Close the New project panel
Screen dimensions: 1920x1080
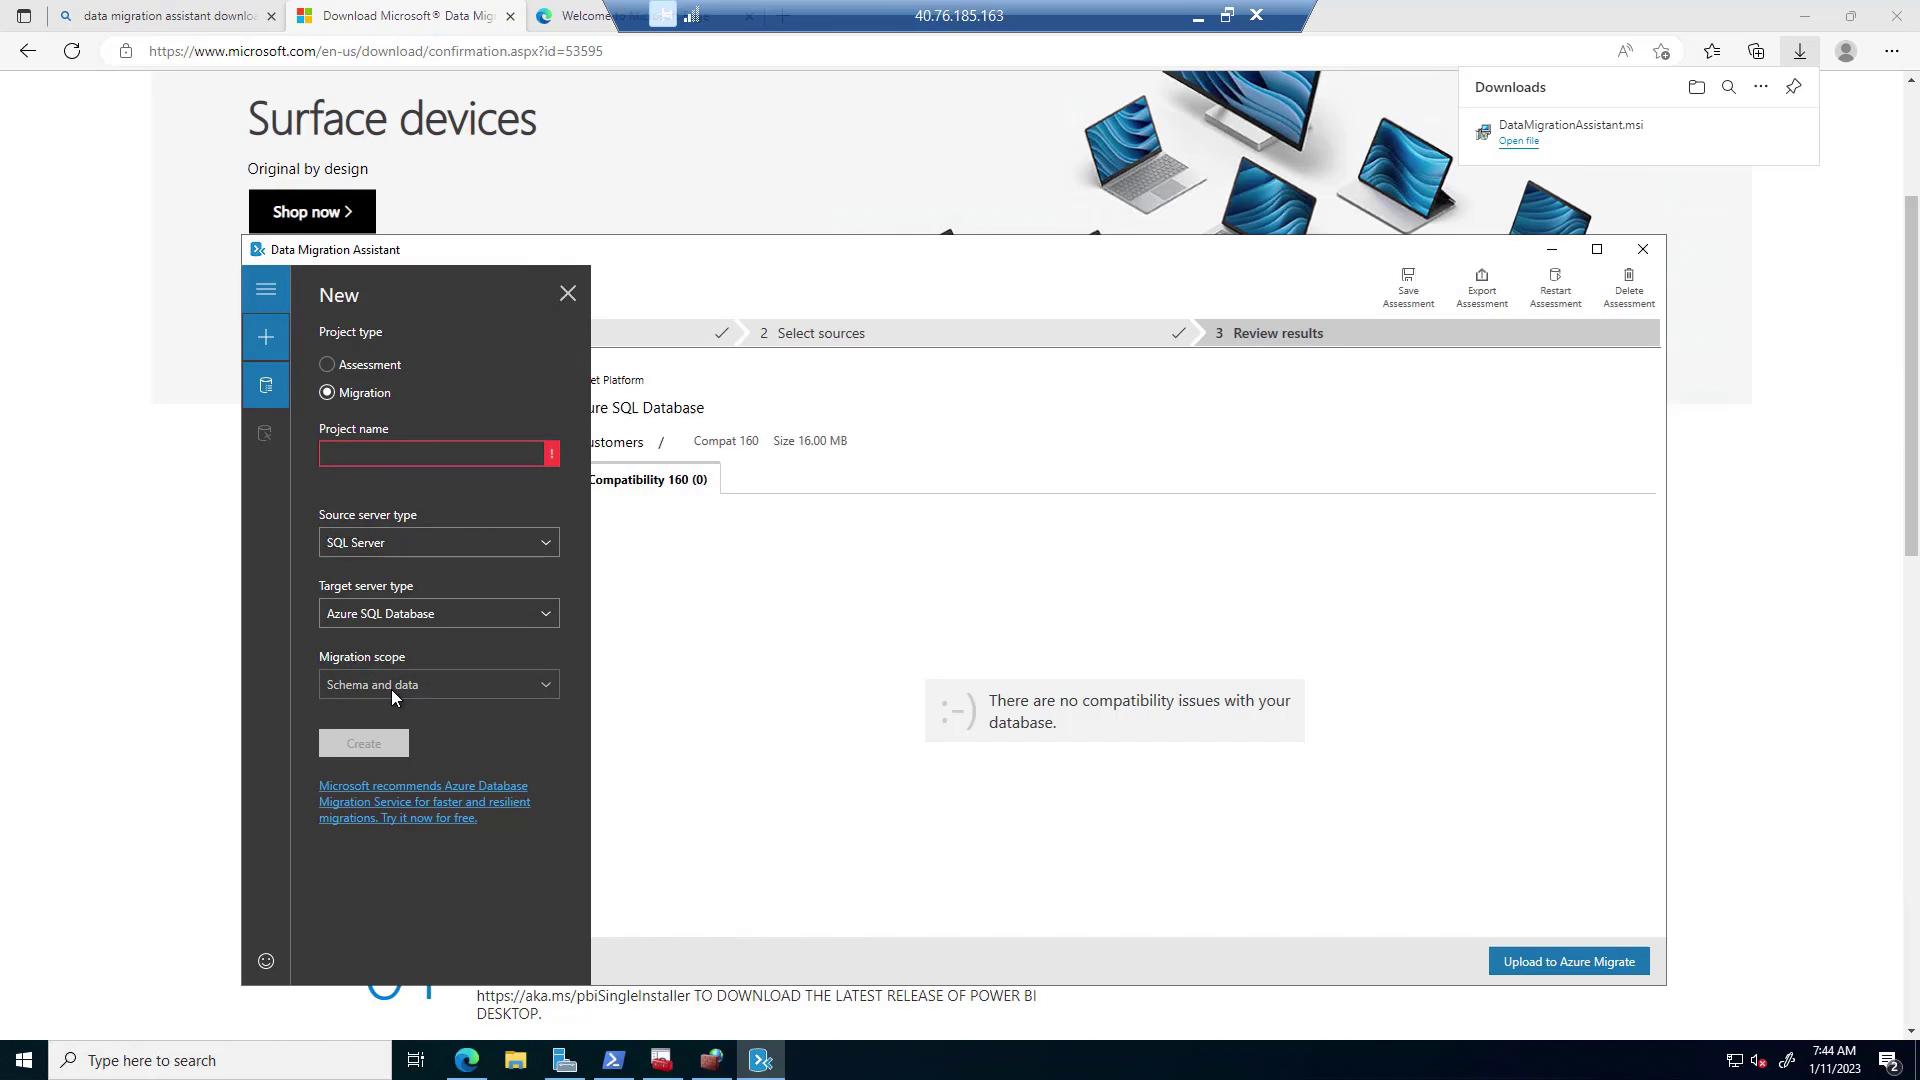(568, 294)
